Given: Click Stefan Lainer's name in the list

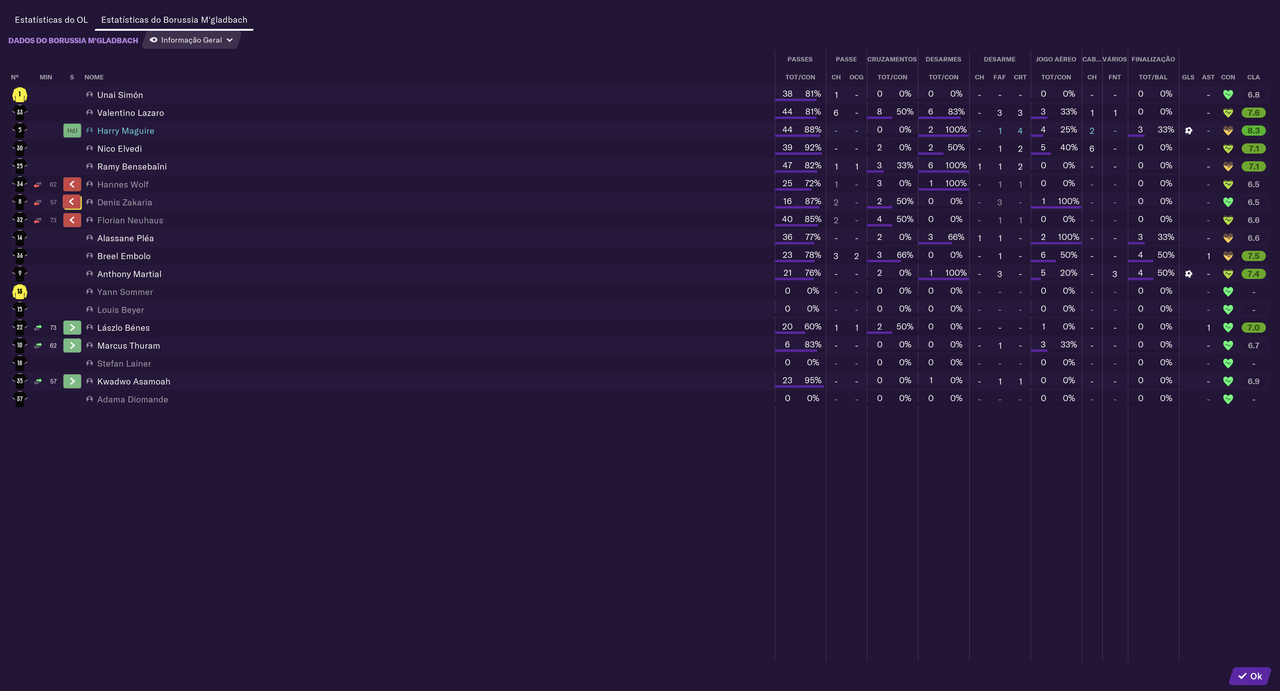Looking at the screenshot, I should (124, 364).
